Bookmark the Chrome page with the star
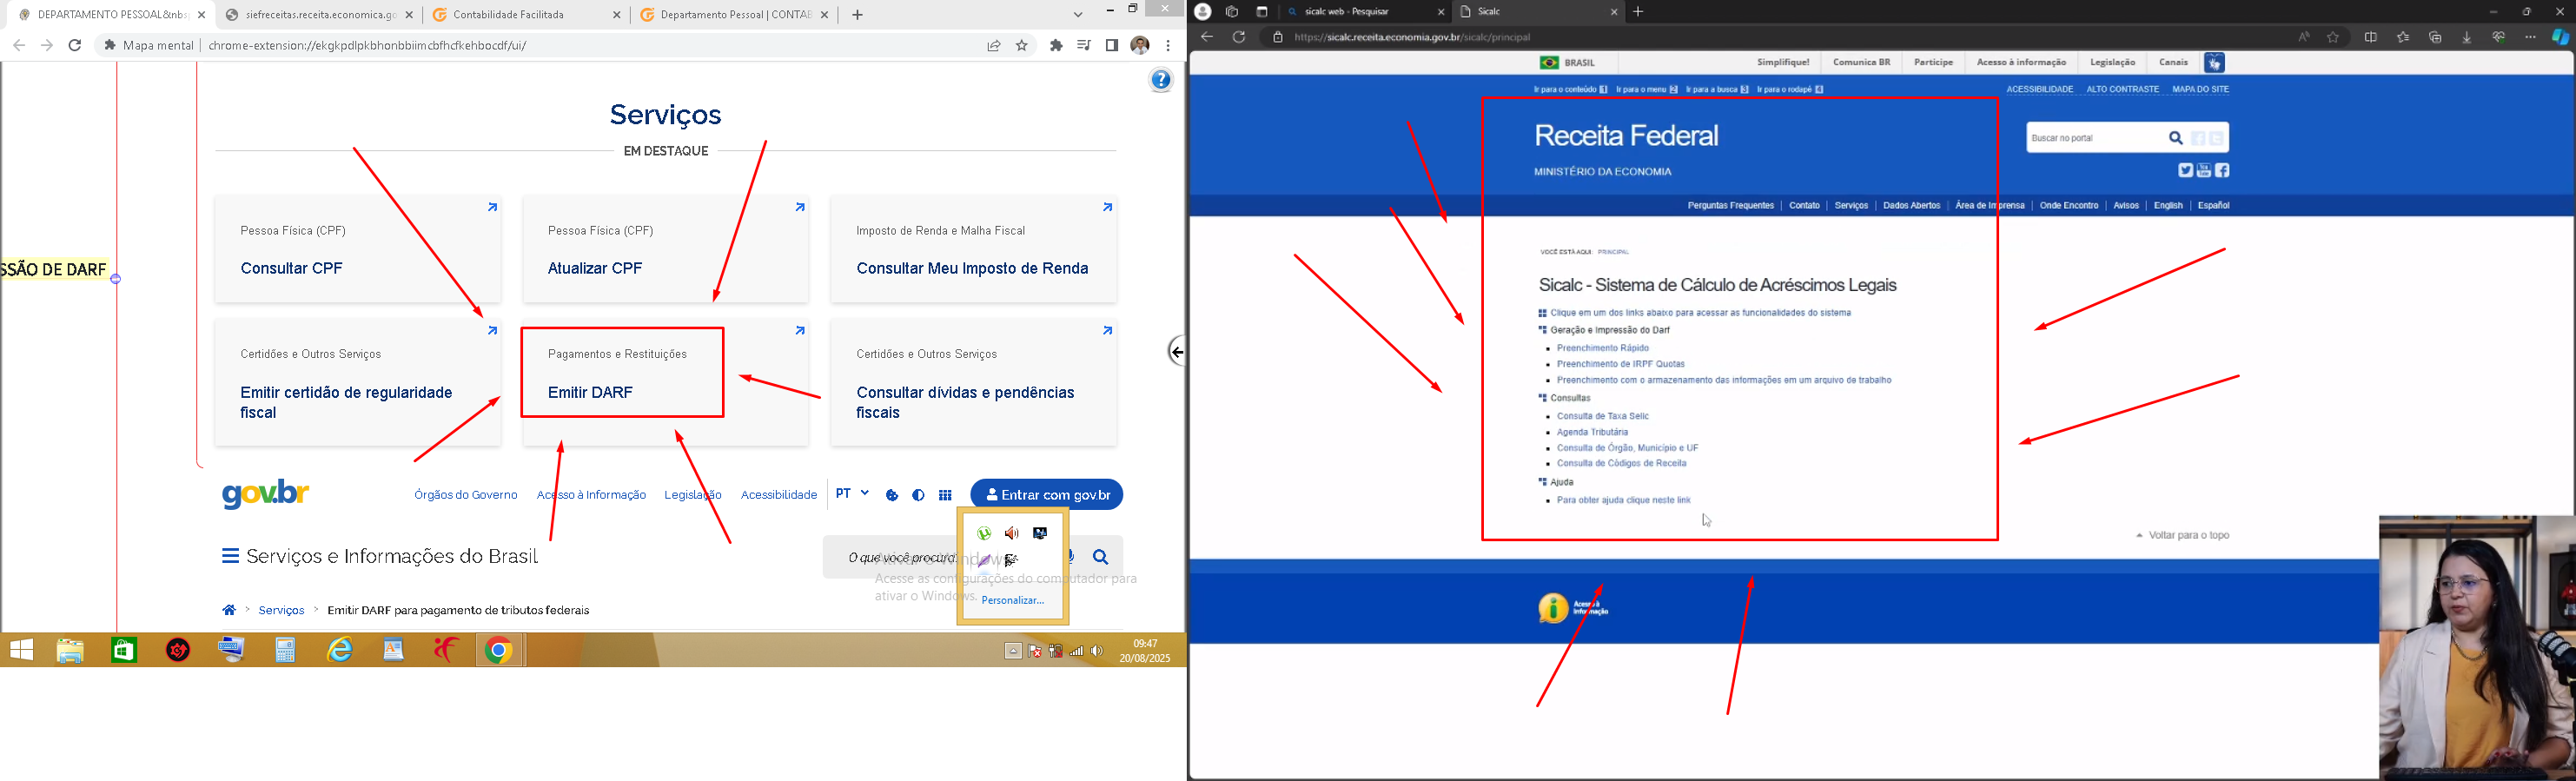 click(1022, 45)
